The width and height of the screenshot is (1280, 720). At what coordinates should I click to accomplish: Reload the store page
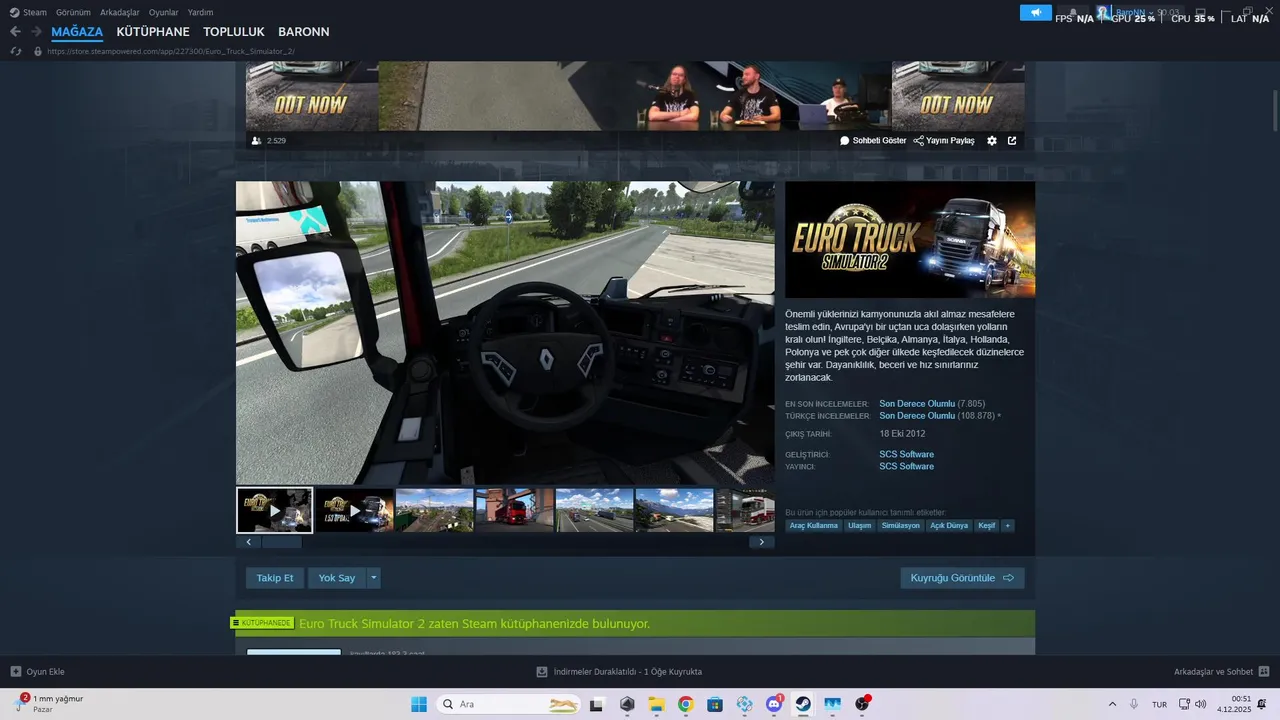click(15, 51)
